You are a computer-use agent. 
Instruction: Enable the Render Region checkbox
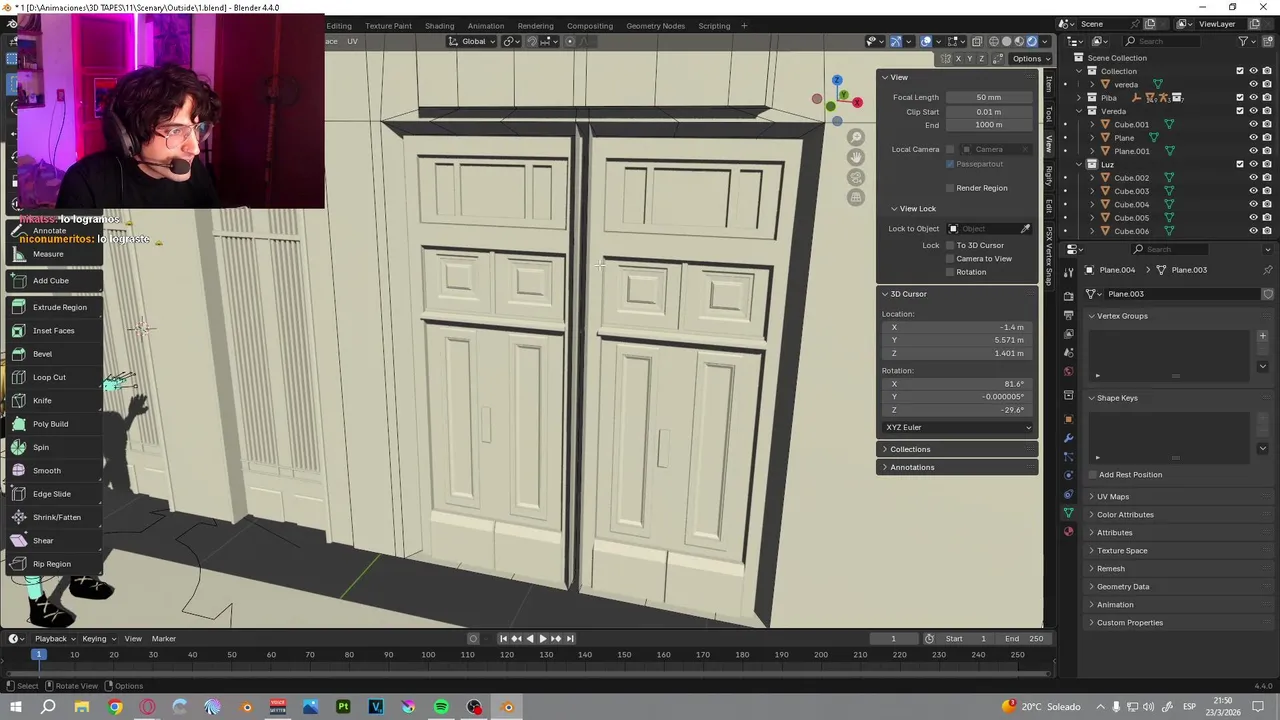pyautogui.click(x=950, y=188)
